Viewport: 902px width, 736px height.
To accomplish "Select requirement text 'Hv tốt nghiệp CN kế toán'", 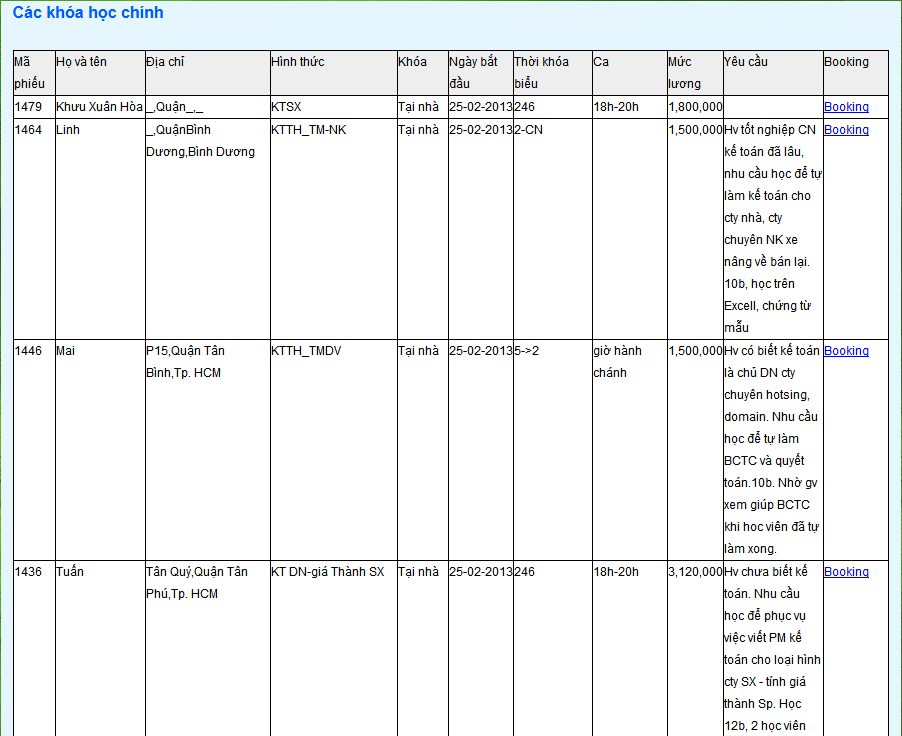I will point(770,141).
